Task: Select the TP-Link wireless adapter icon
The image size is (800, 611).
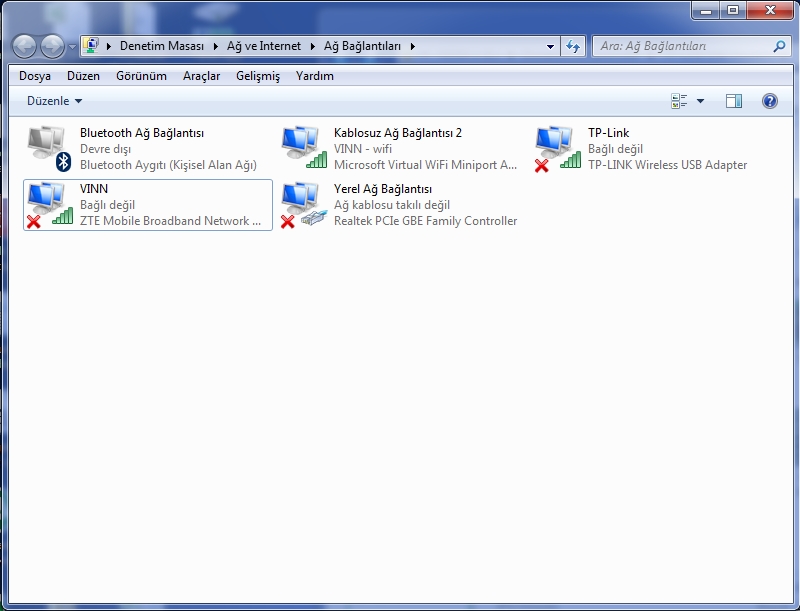Action: click(x=557, y=148)
